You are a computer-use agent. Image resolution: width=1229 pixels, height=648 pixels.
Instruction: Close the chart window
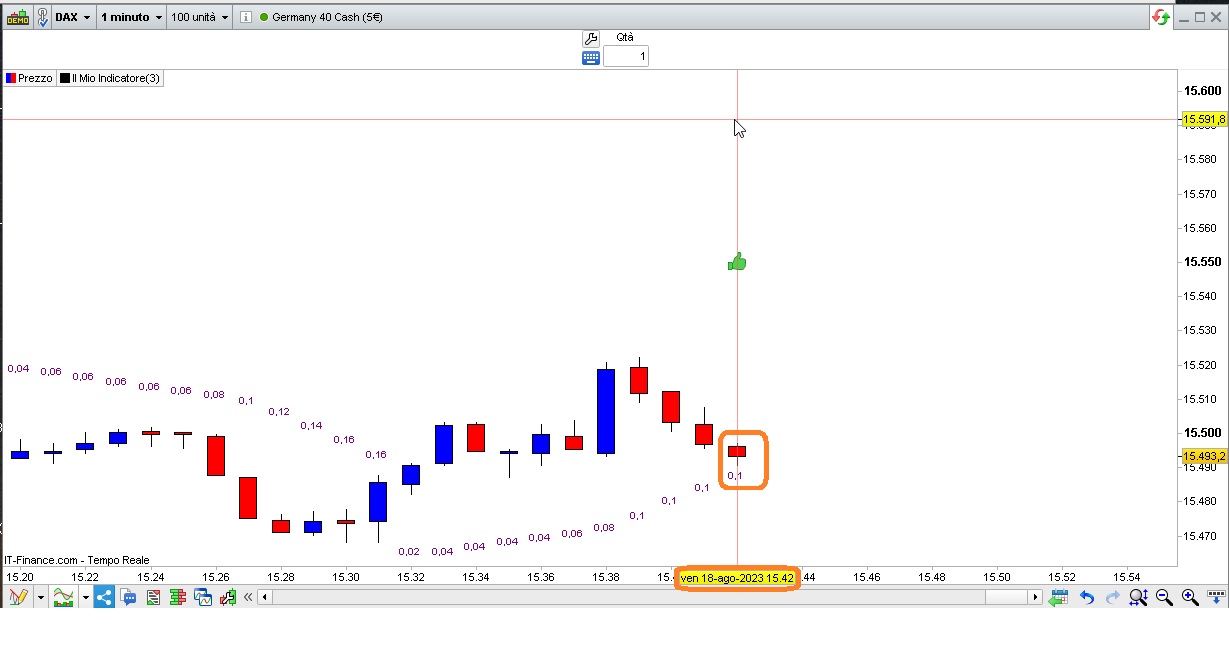click(1217, 17)
